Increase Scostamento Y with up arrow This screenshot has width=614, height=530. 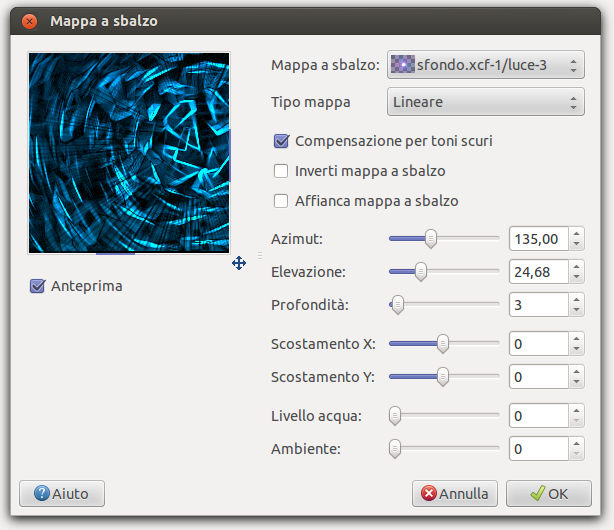[x=576, y=371]
